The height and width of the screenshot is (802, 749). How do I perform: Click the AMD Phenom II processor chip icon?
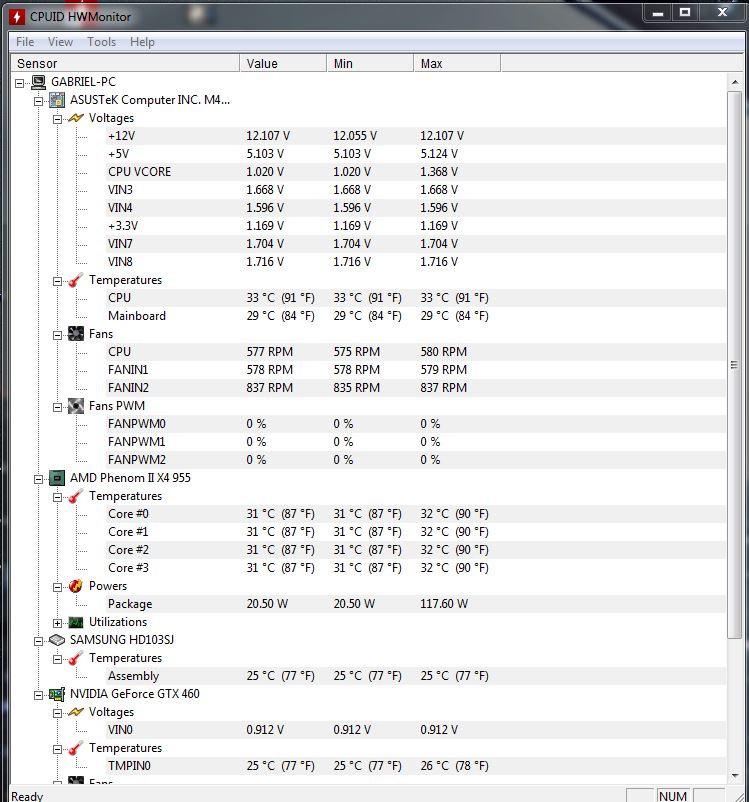(57, 478)
